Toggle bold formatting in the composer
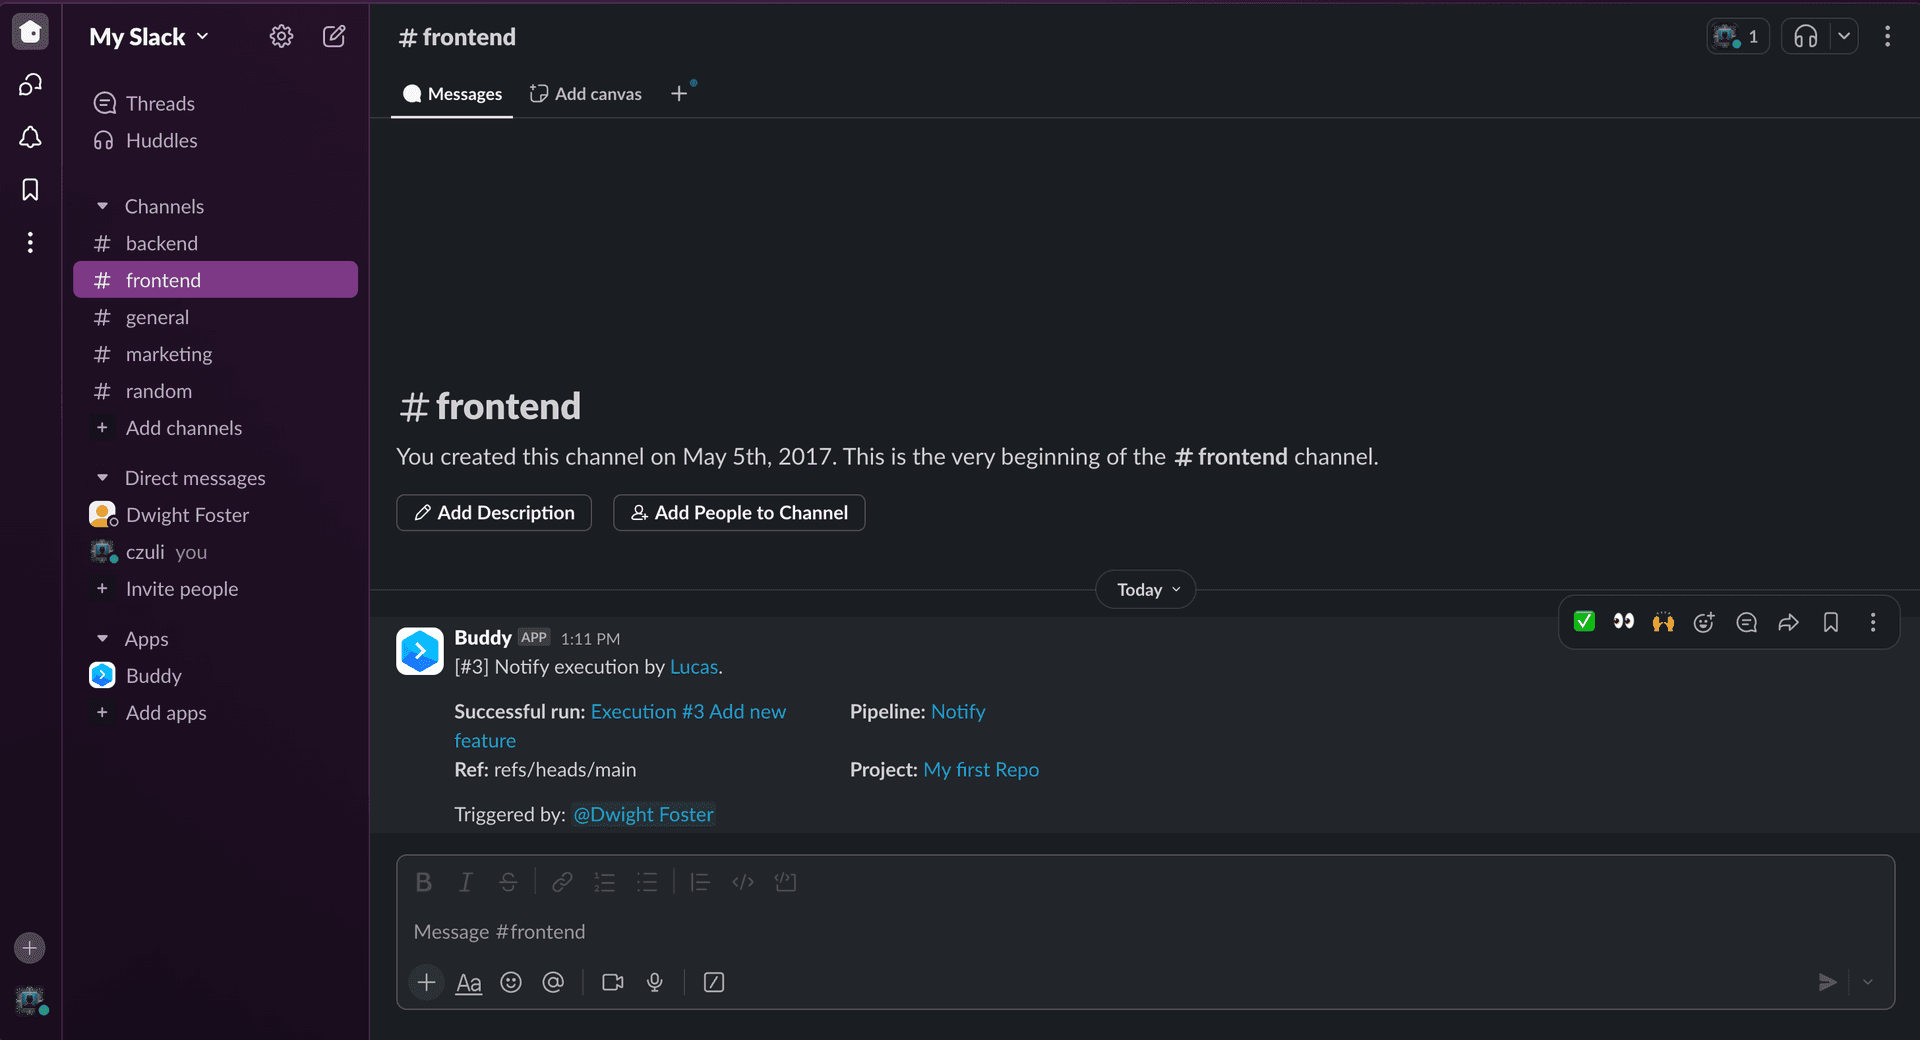Viewport: 1920px width, 1040px height. click(424, 882)
